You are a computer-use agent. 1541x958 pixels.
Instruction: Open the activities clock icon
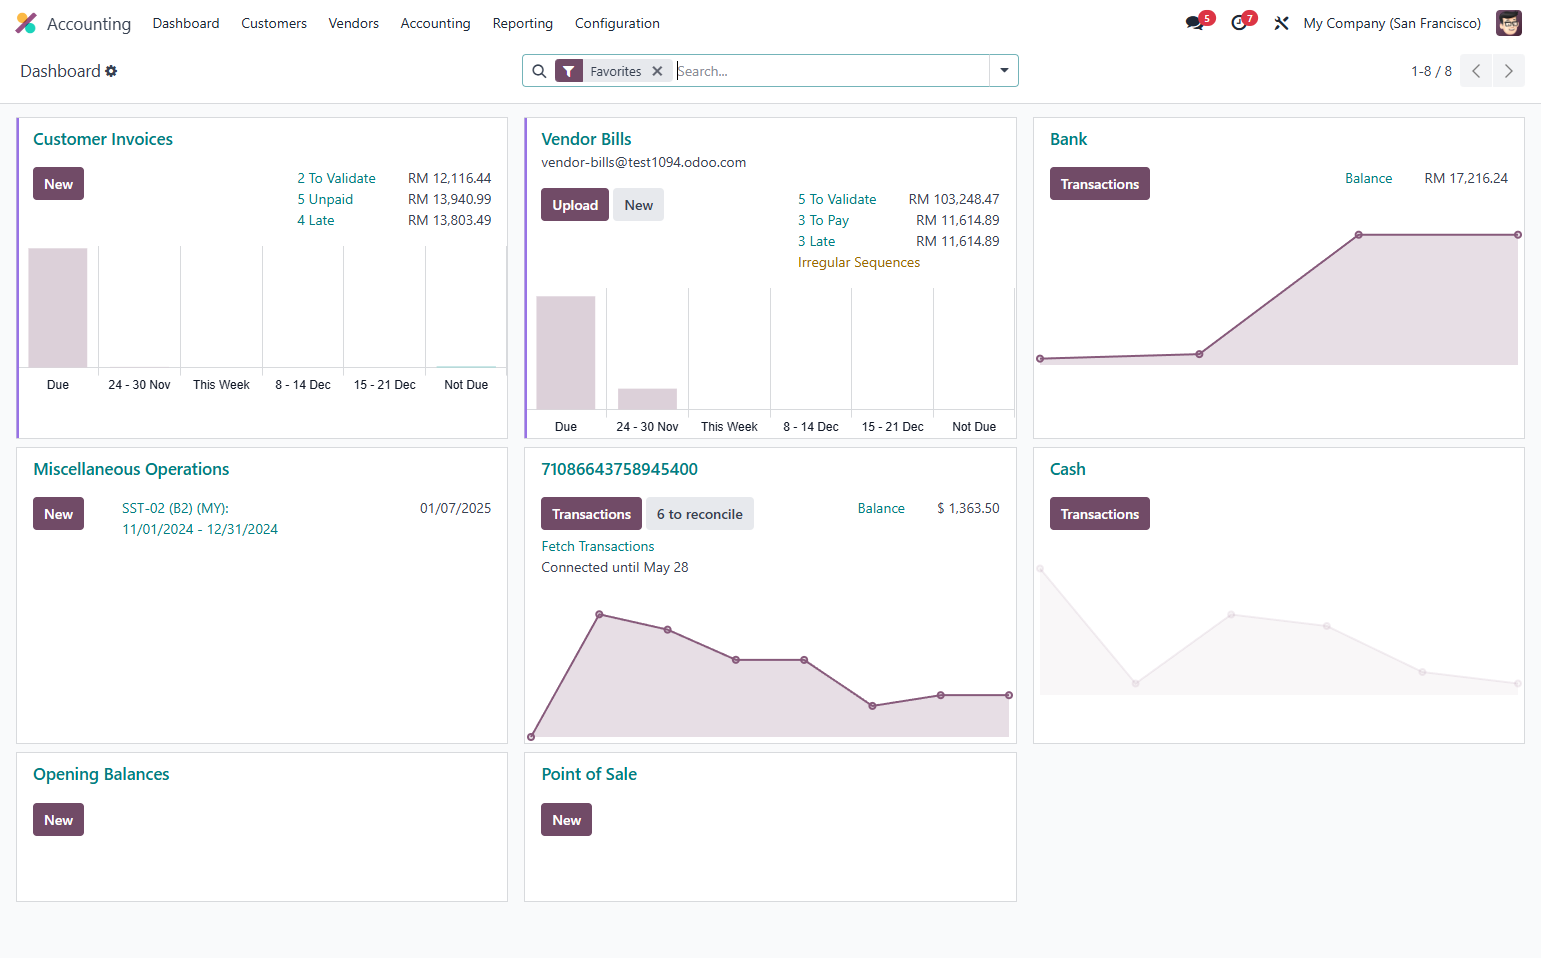[1239, 23]
